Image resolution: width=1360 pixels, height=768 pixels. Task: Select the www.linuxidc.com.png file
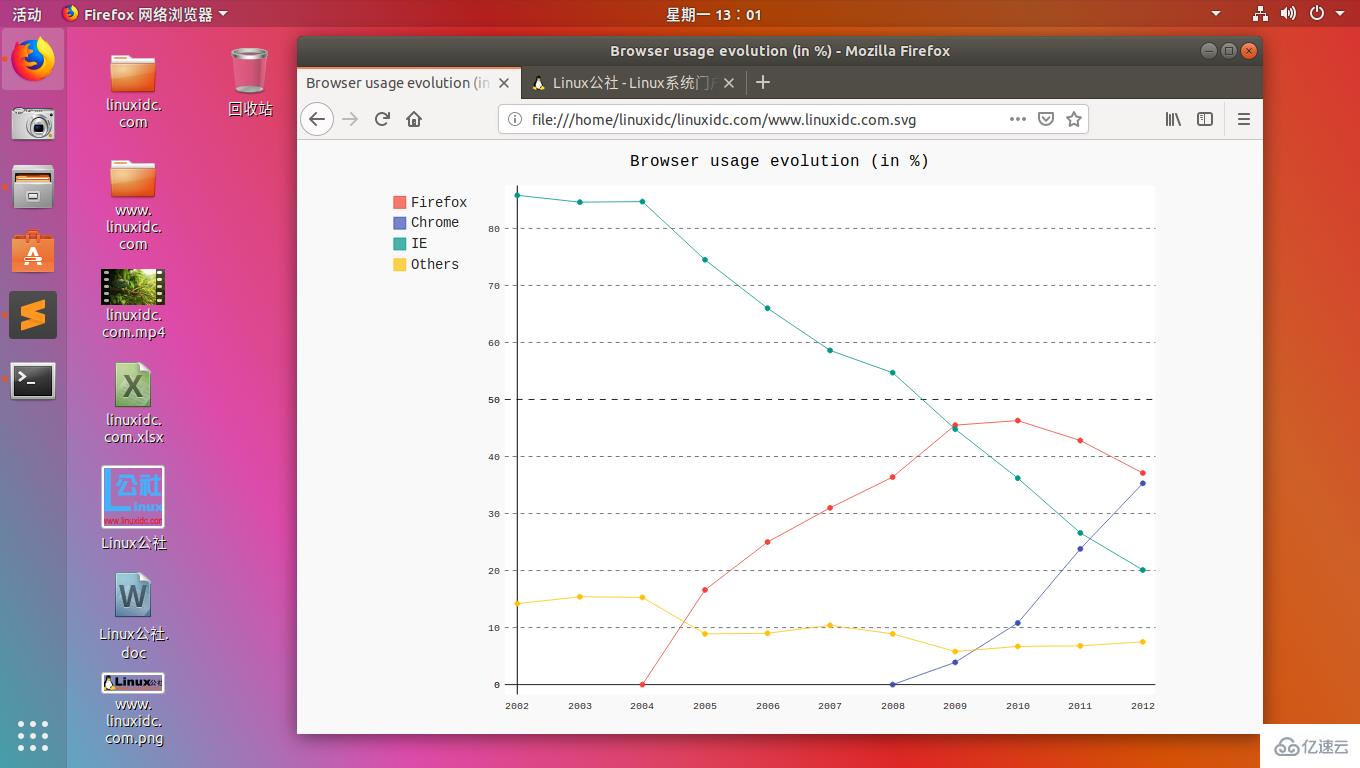click(133, 709)
